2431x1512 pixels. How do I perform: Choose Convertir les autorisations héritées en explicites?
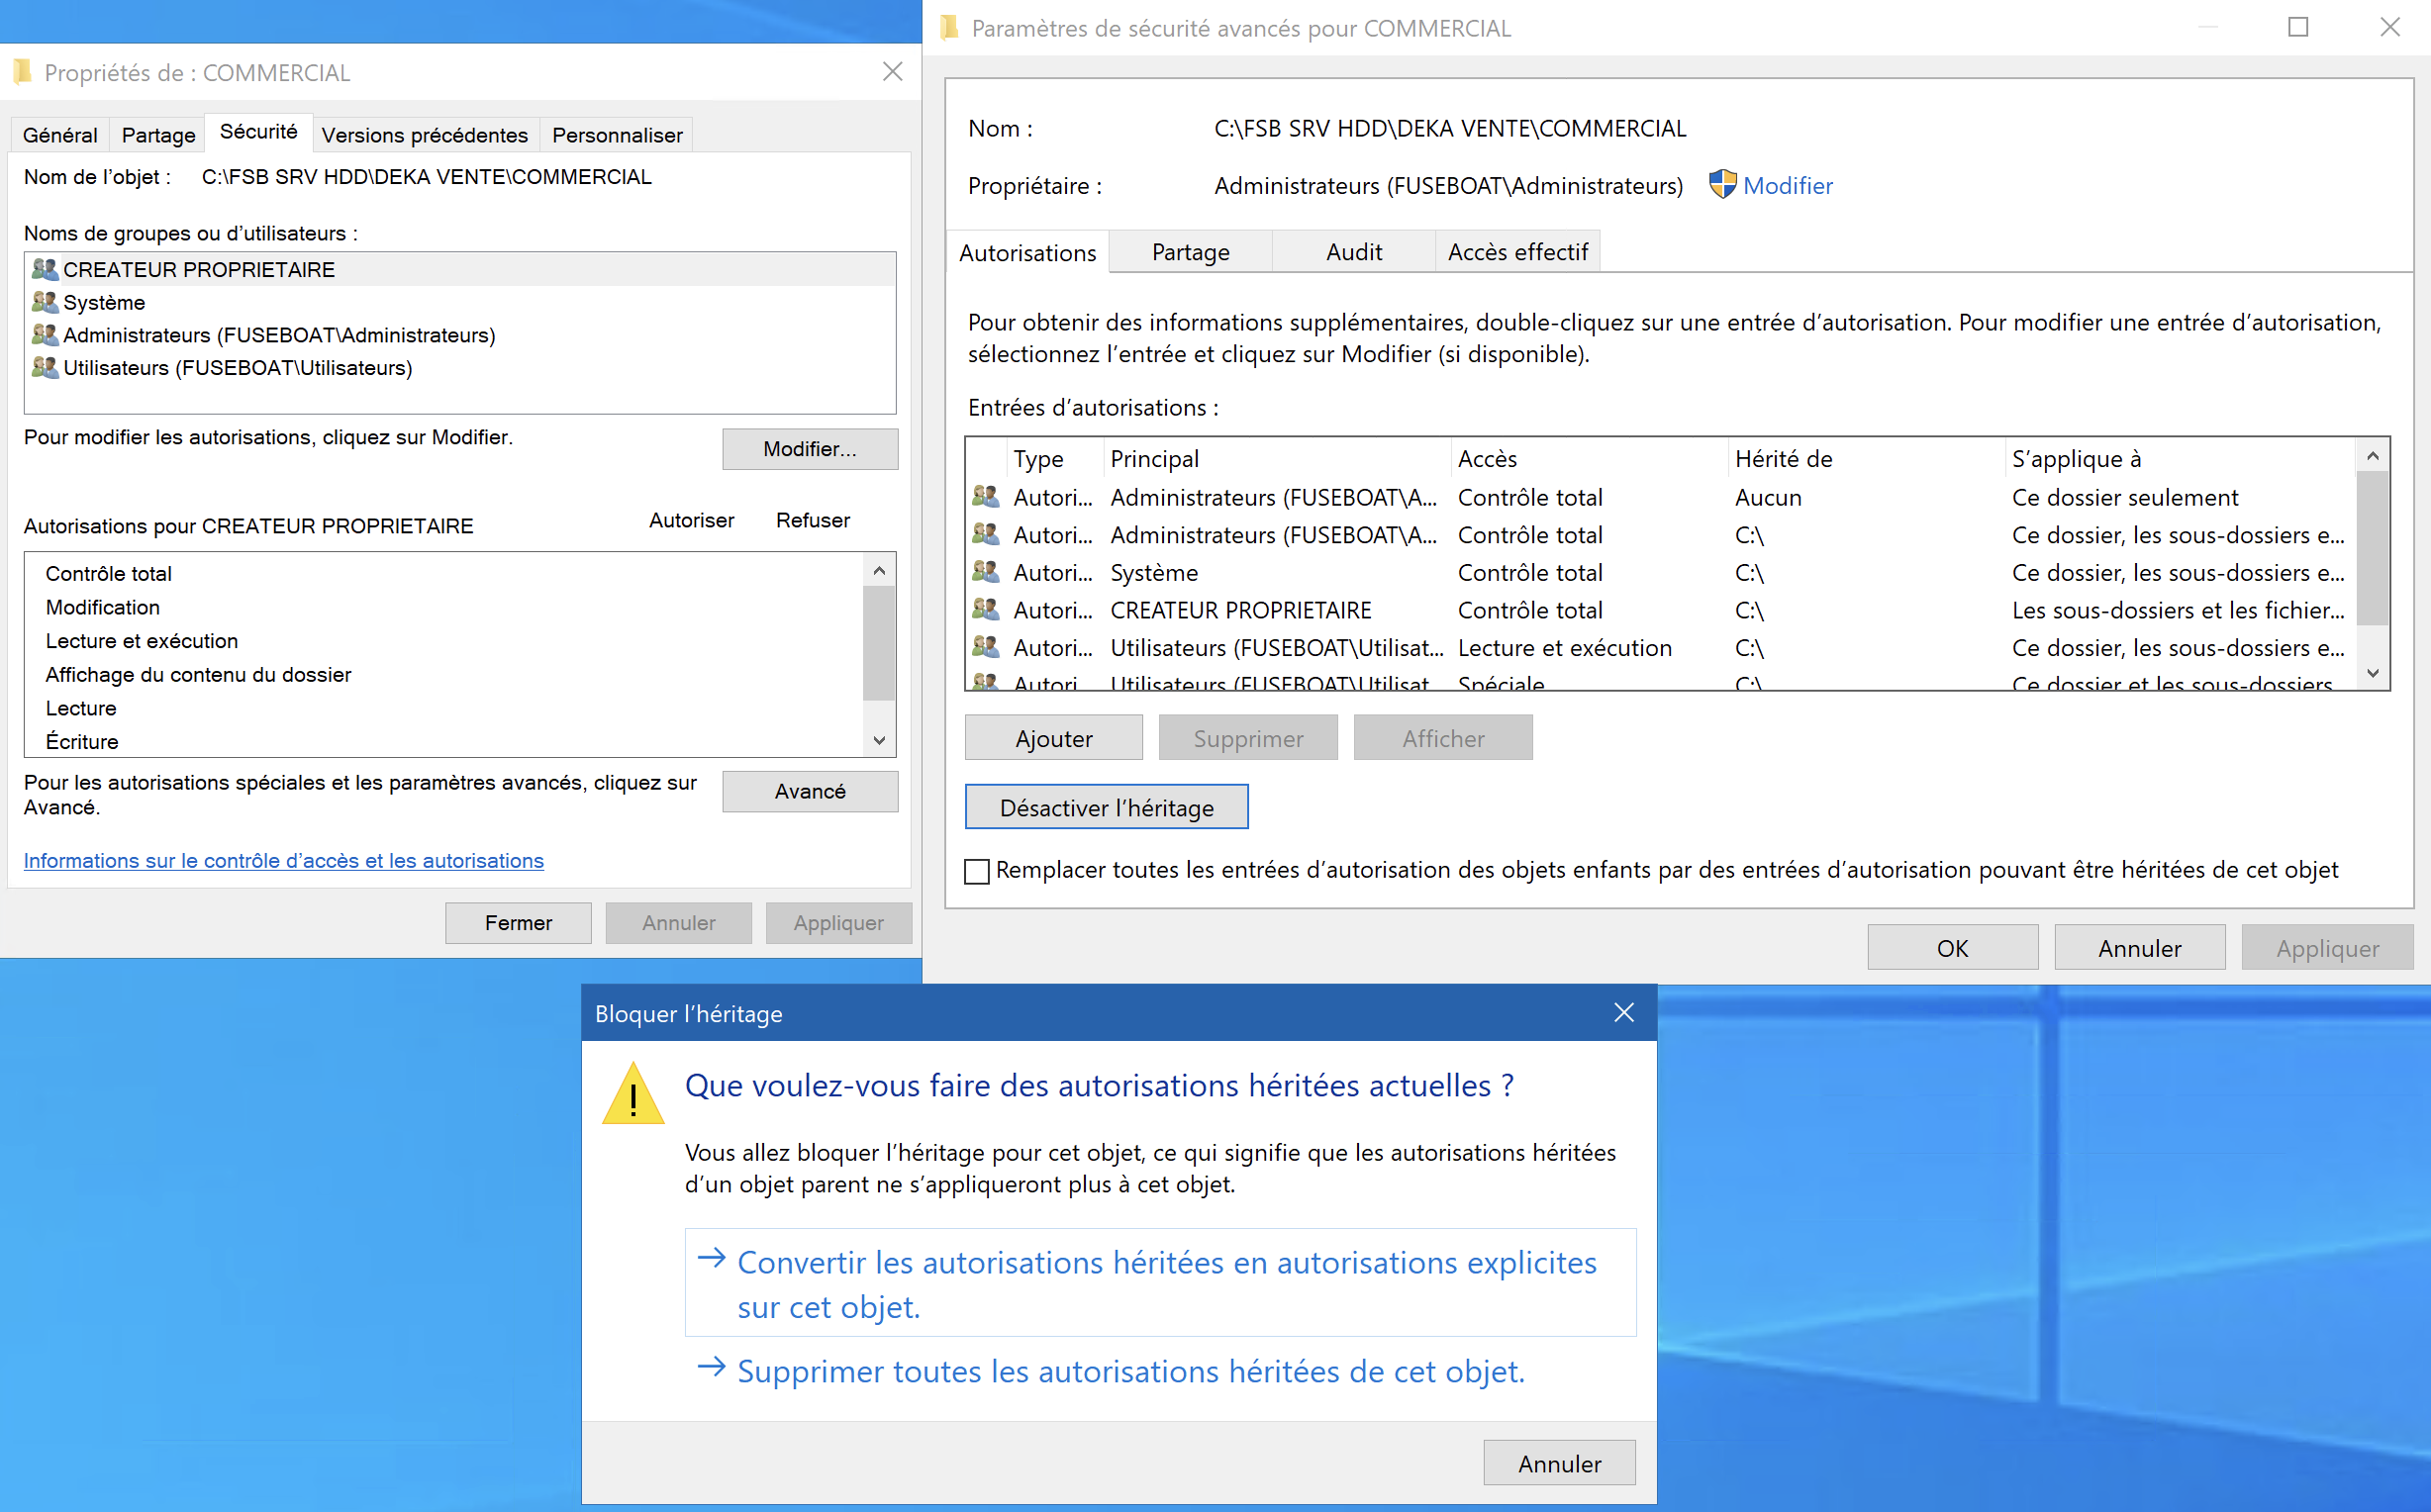point(1160,1283)
